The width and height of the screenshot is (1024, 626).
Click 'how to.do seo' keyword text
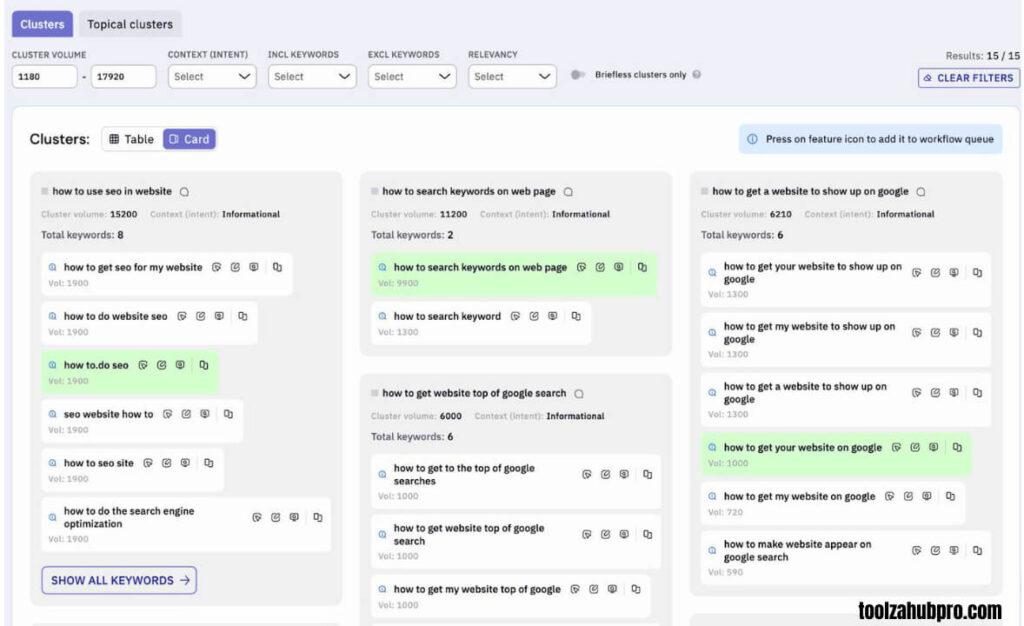click(96, 365)
